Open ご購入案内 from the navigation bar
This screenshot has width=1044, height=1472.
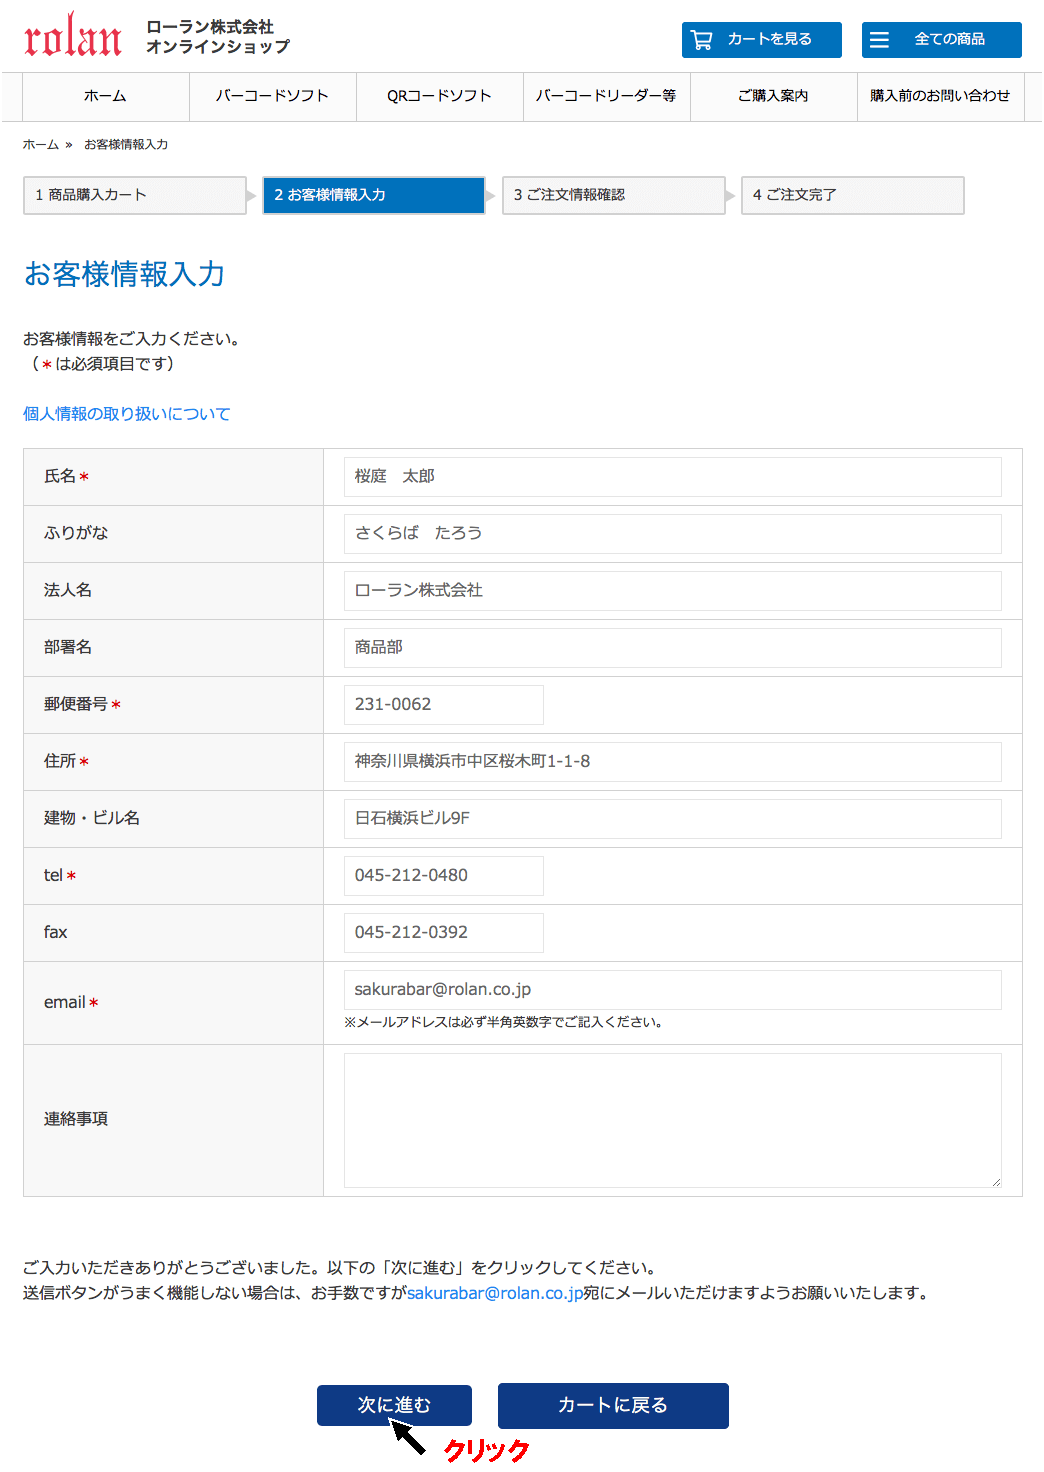pos(772,96)
